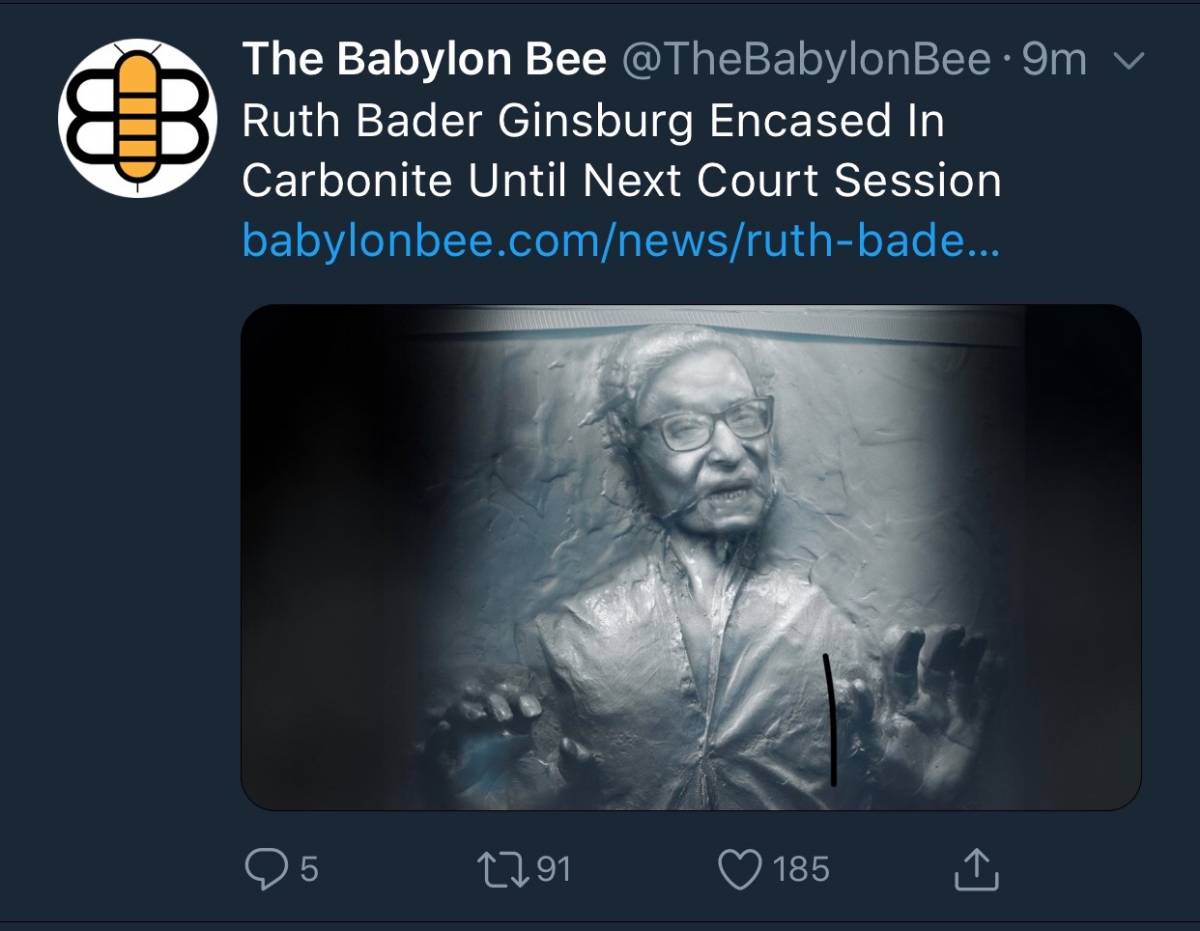Like the tweet with the heart icon

click(741, 868)
